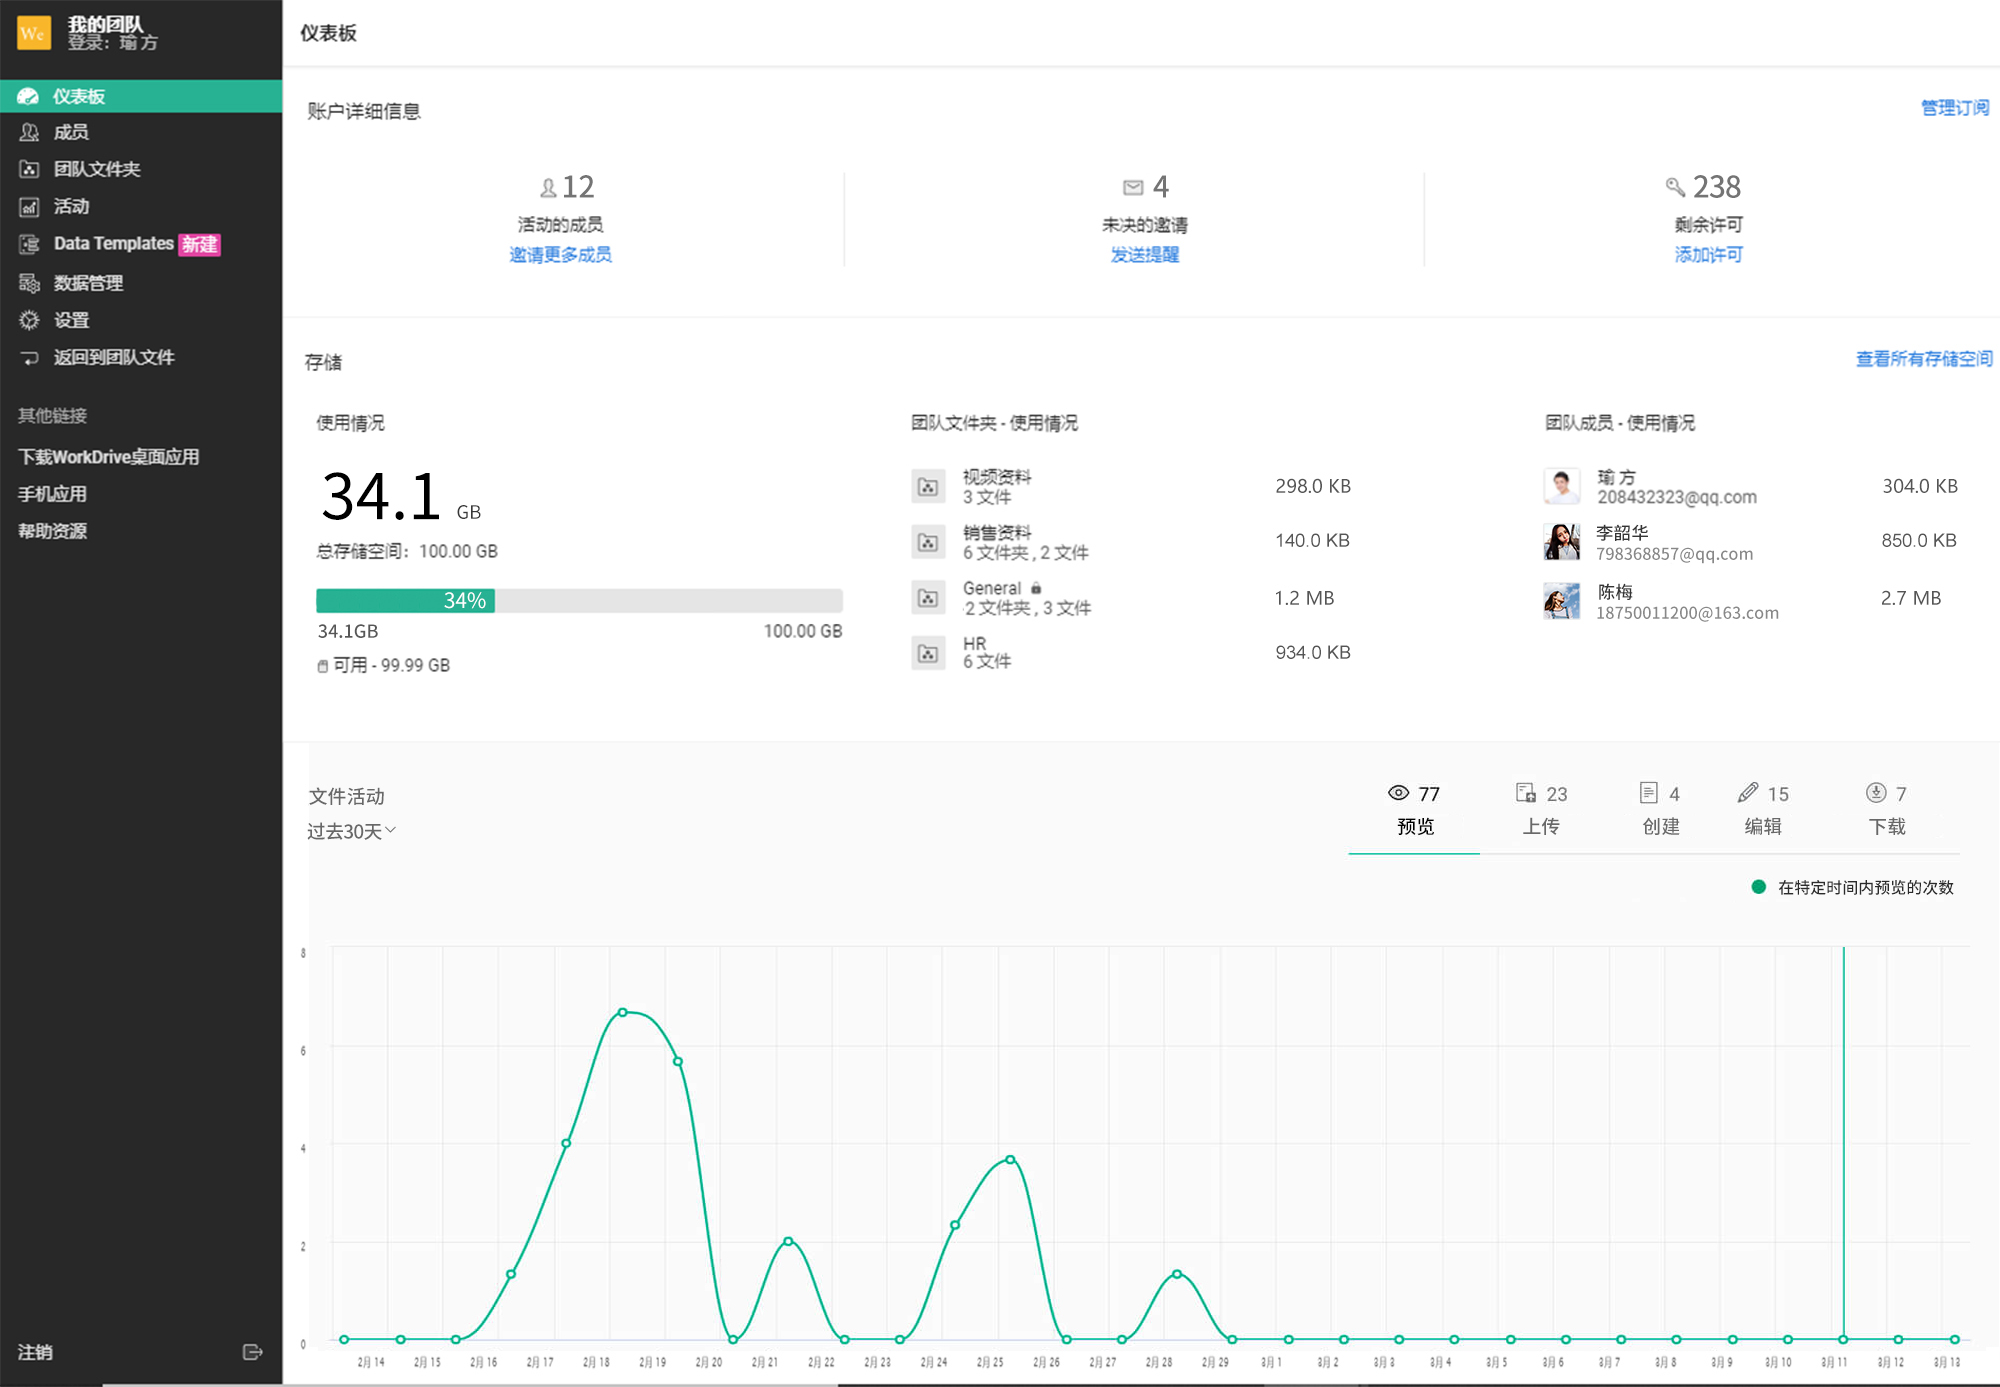2000x1387 pixels.
Task: Open Settings via the gear icon
Action: 29,320
